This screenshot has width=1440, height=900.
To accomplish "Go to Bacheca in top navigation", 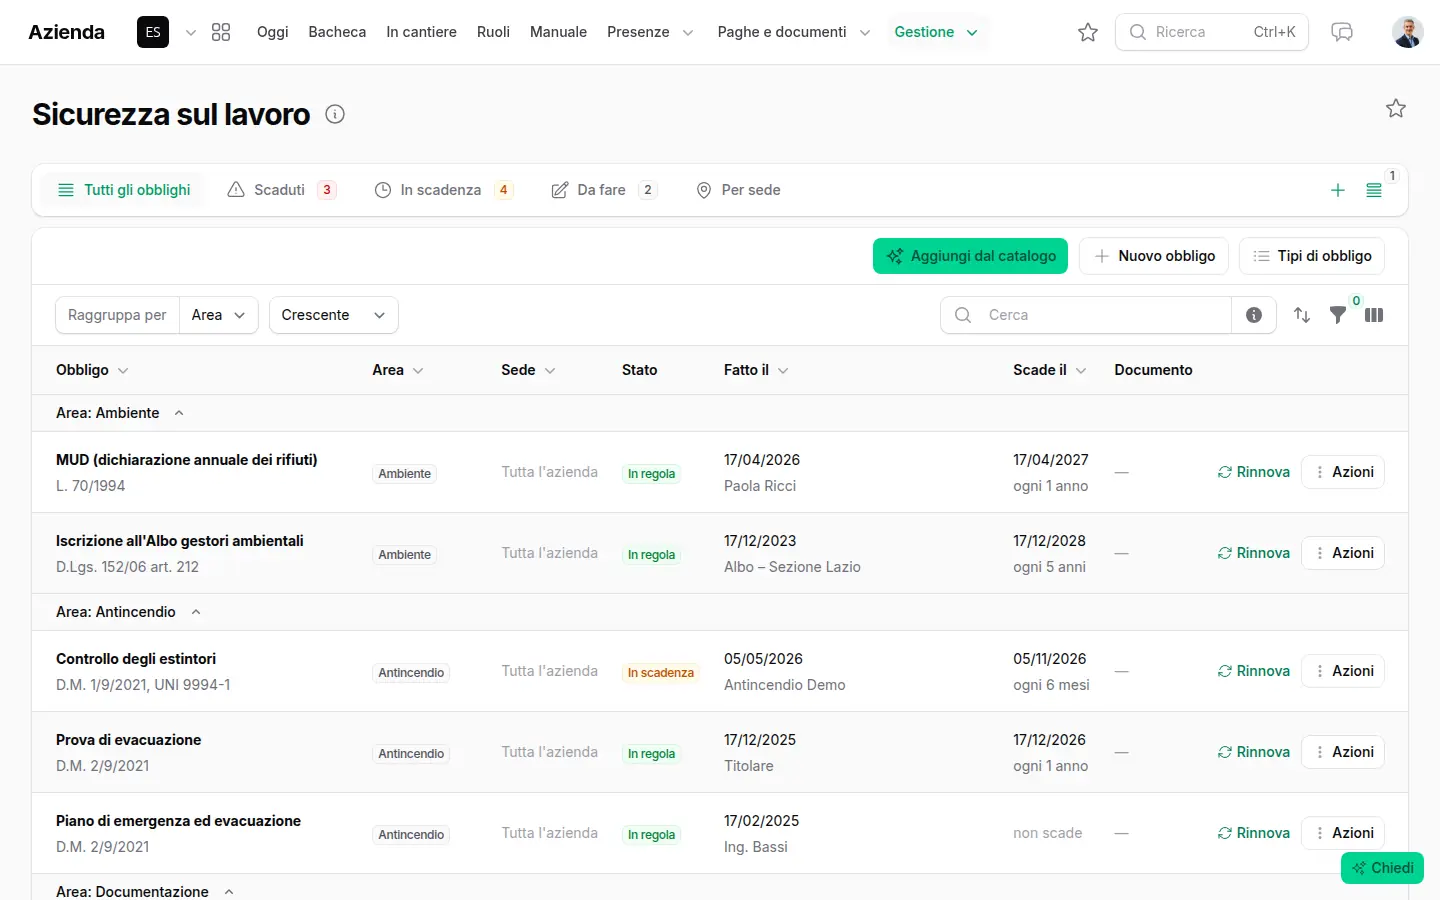I will pyautogui.click(x=337, y=32).
